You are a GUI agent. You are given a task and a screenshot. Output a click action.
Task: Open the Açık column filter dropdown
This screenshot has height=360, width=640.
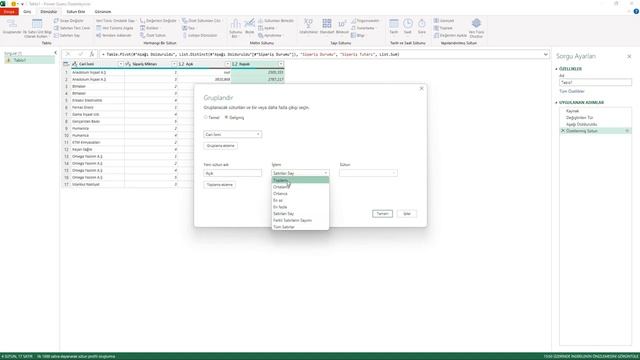point(227,64)
